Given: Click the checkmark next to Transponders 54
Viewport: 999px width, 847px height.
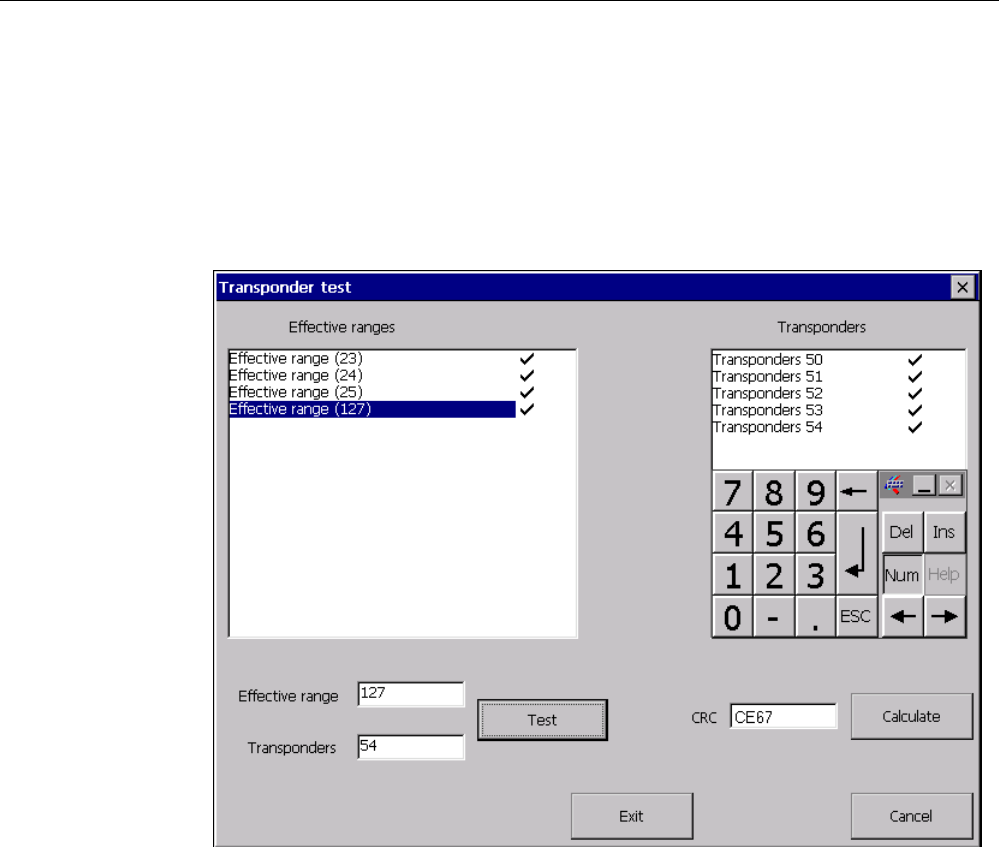Looking at the screenshot, I should click(915, 427).
